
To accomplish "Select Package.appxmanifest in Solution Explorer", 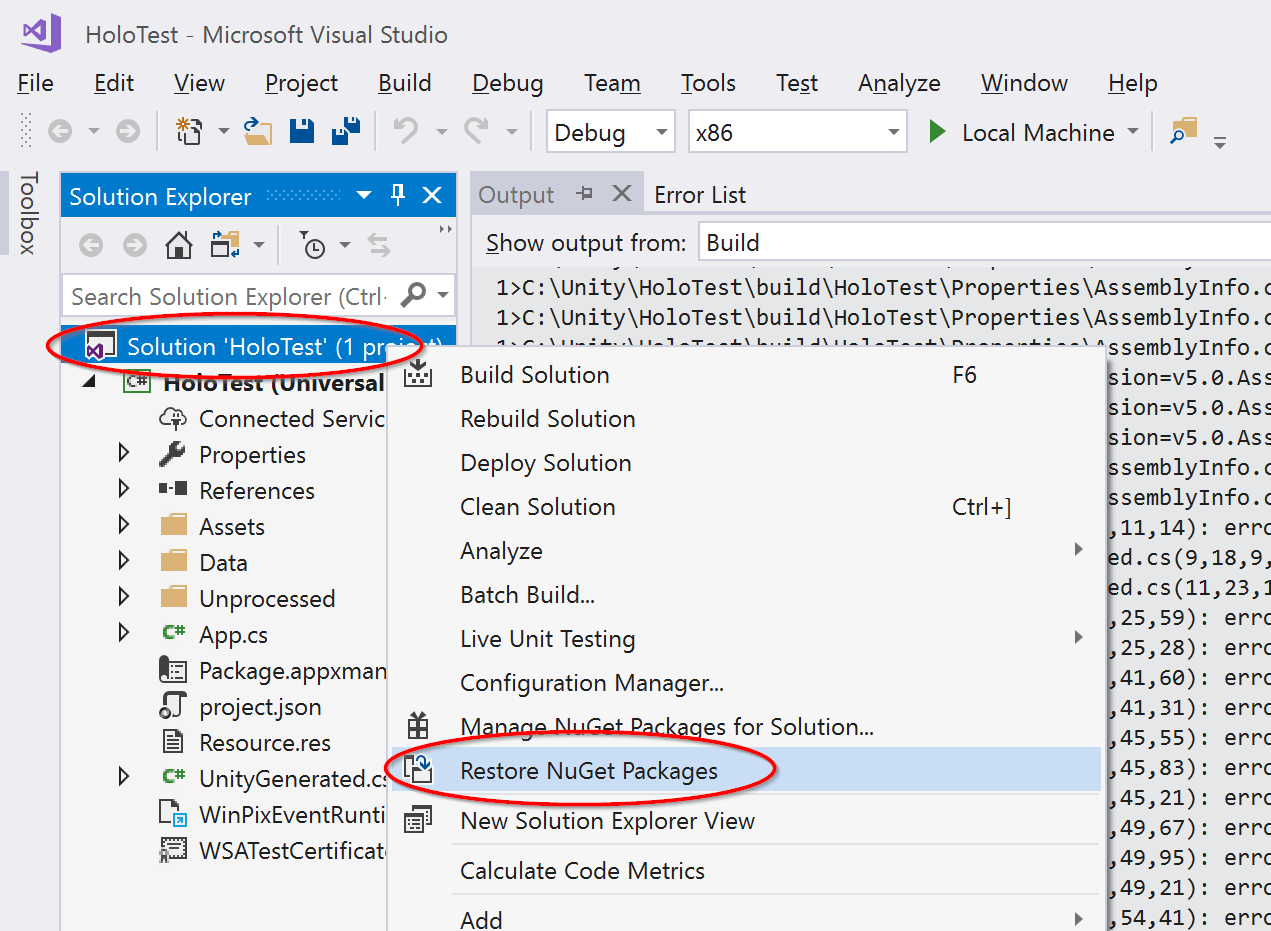I will (292, 671).
